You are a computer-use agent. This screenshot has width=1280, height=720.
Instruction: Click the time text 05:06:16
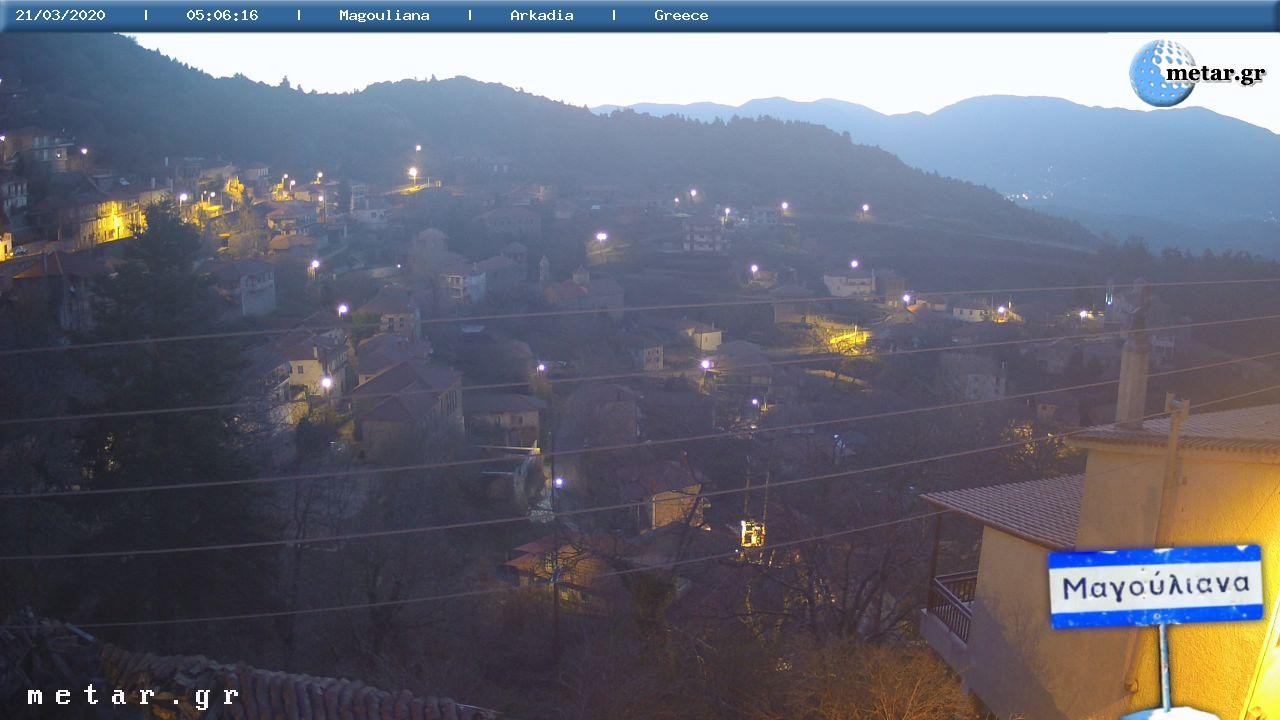222,15
